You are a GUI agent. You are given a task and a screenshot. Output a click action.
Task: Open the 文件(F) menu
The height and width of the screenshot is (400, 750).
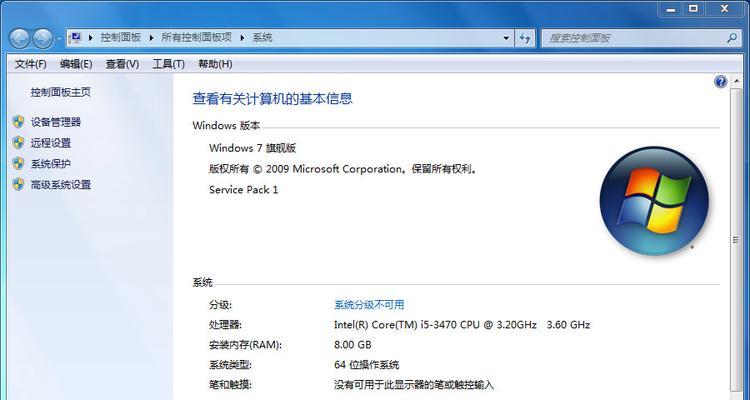31,64
